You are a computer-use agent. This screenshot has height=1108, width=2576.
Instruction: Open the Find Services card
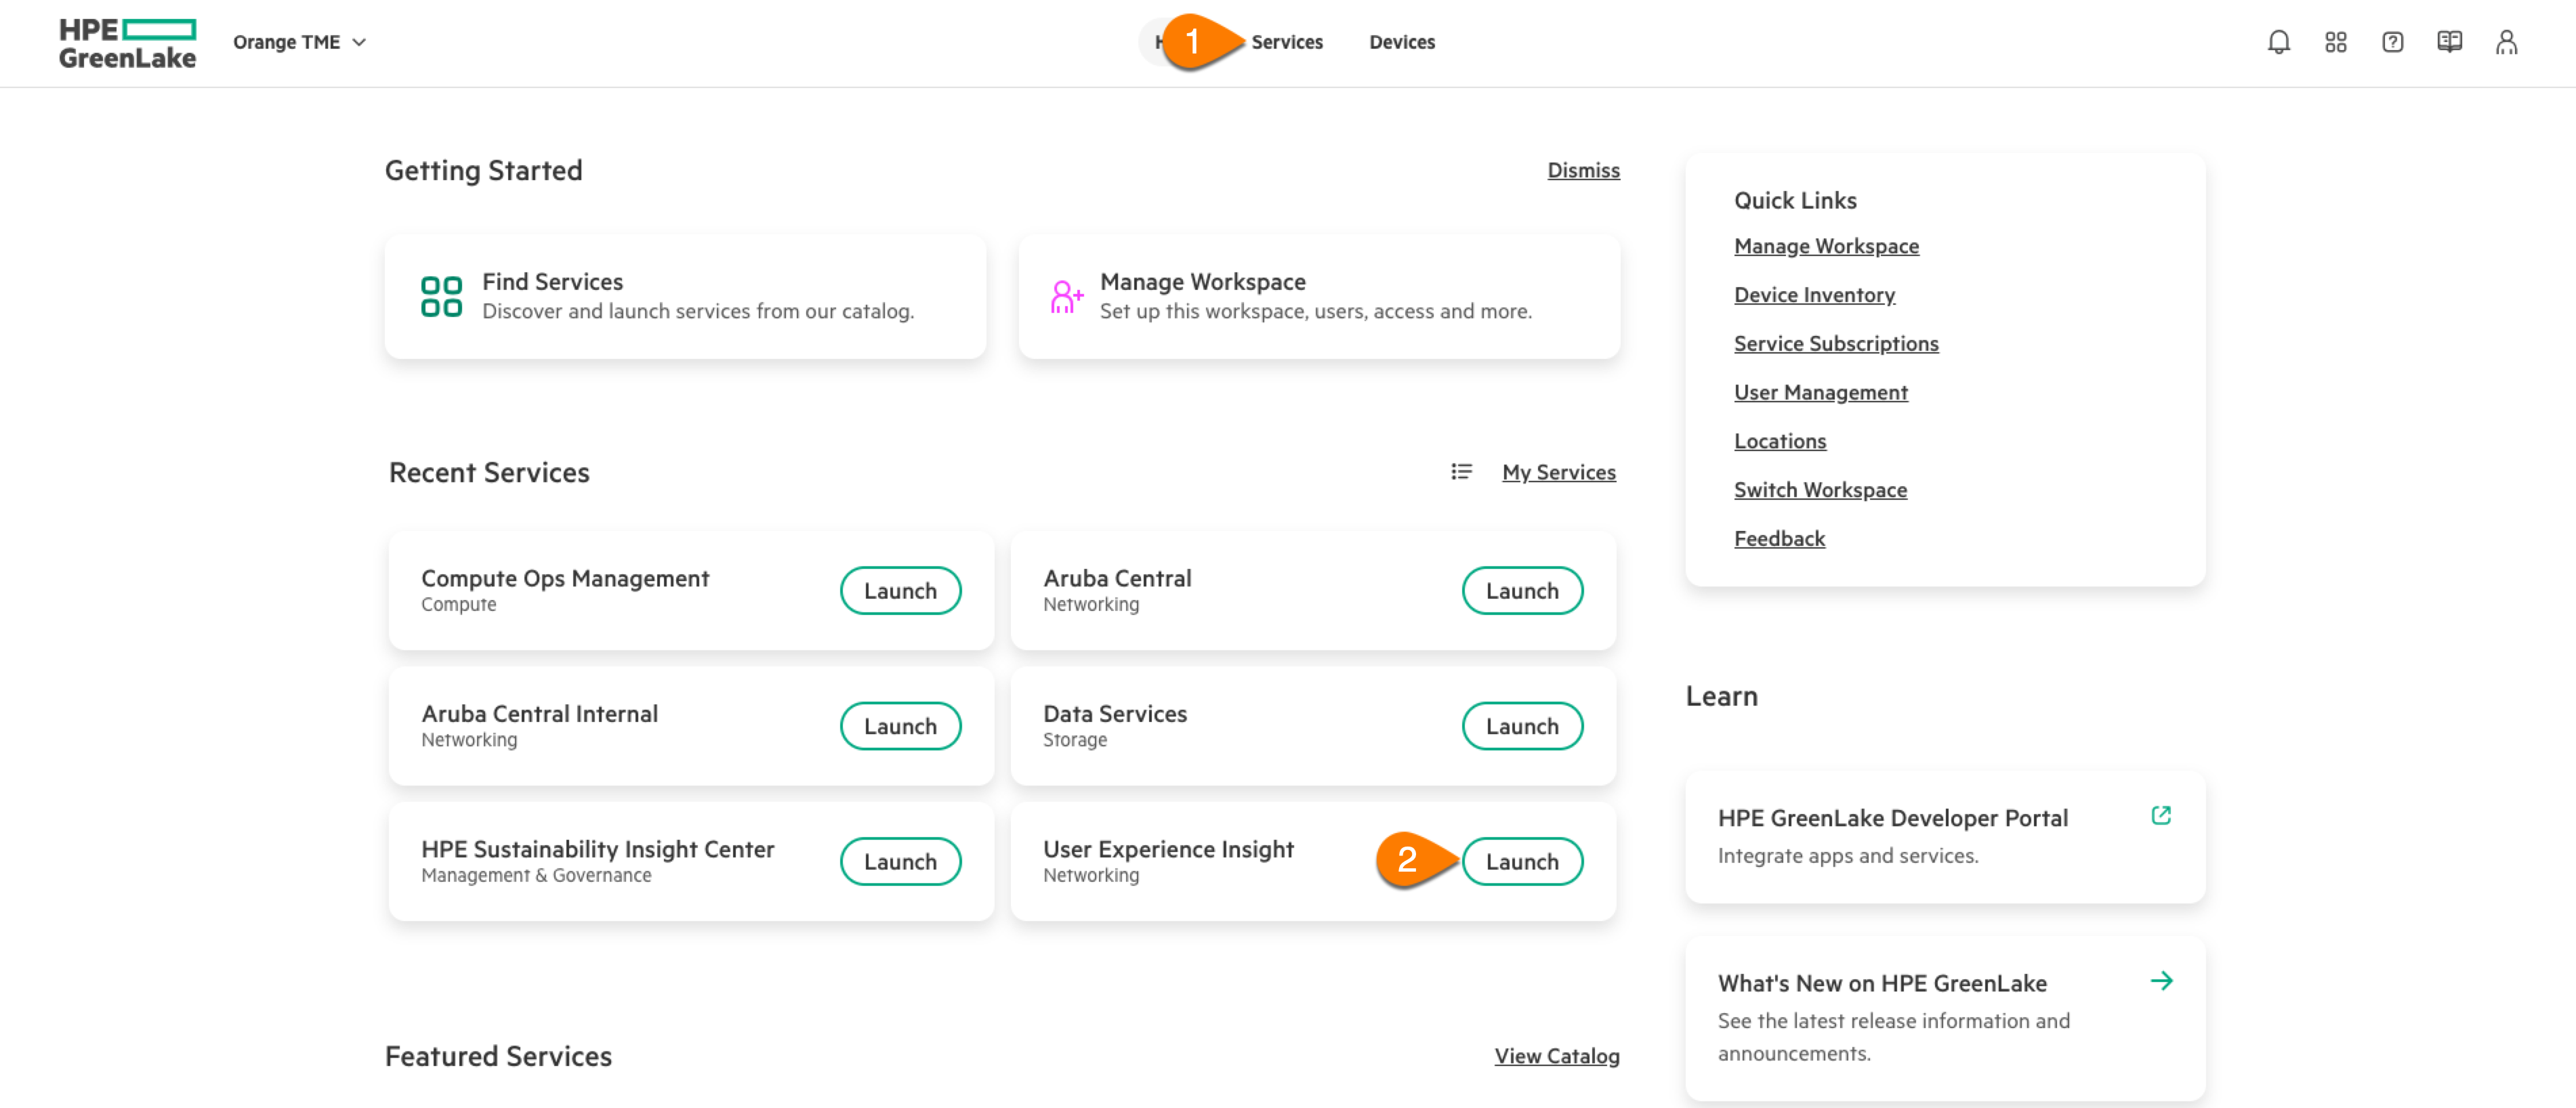pyautogui.click(x=685, y=296)
